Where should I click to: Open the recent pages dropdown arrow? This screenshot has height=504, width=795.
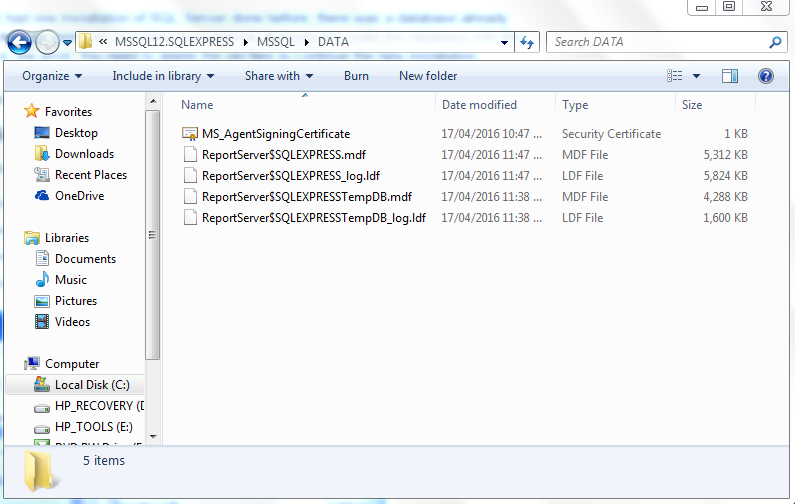(67, 43)
